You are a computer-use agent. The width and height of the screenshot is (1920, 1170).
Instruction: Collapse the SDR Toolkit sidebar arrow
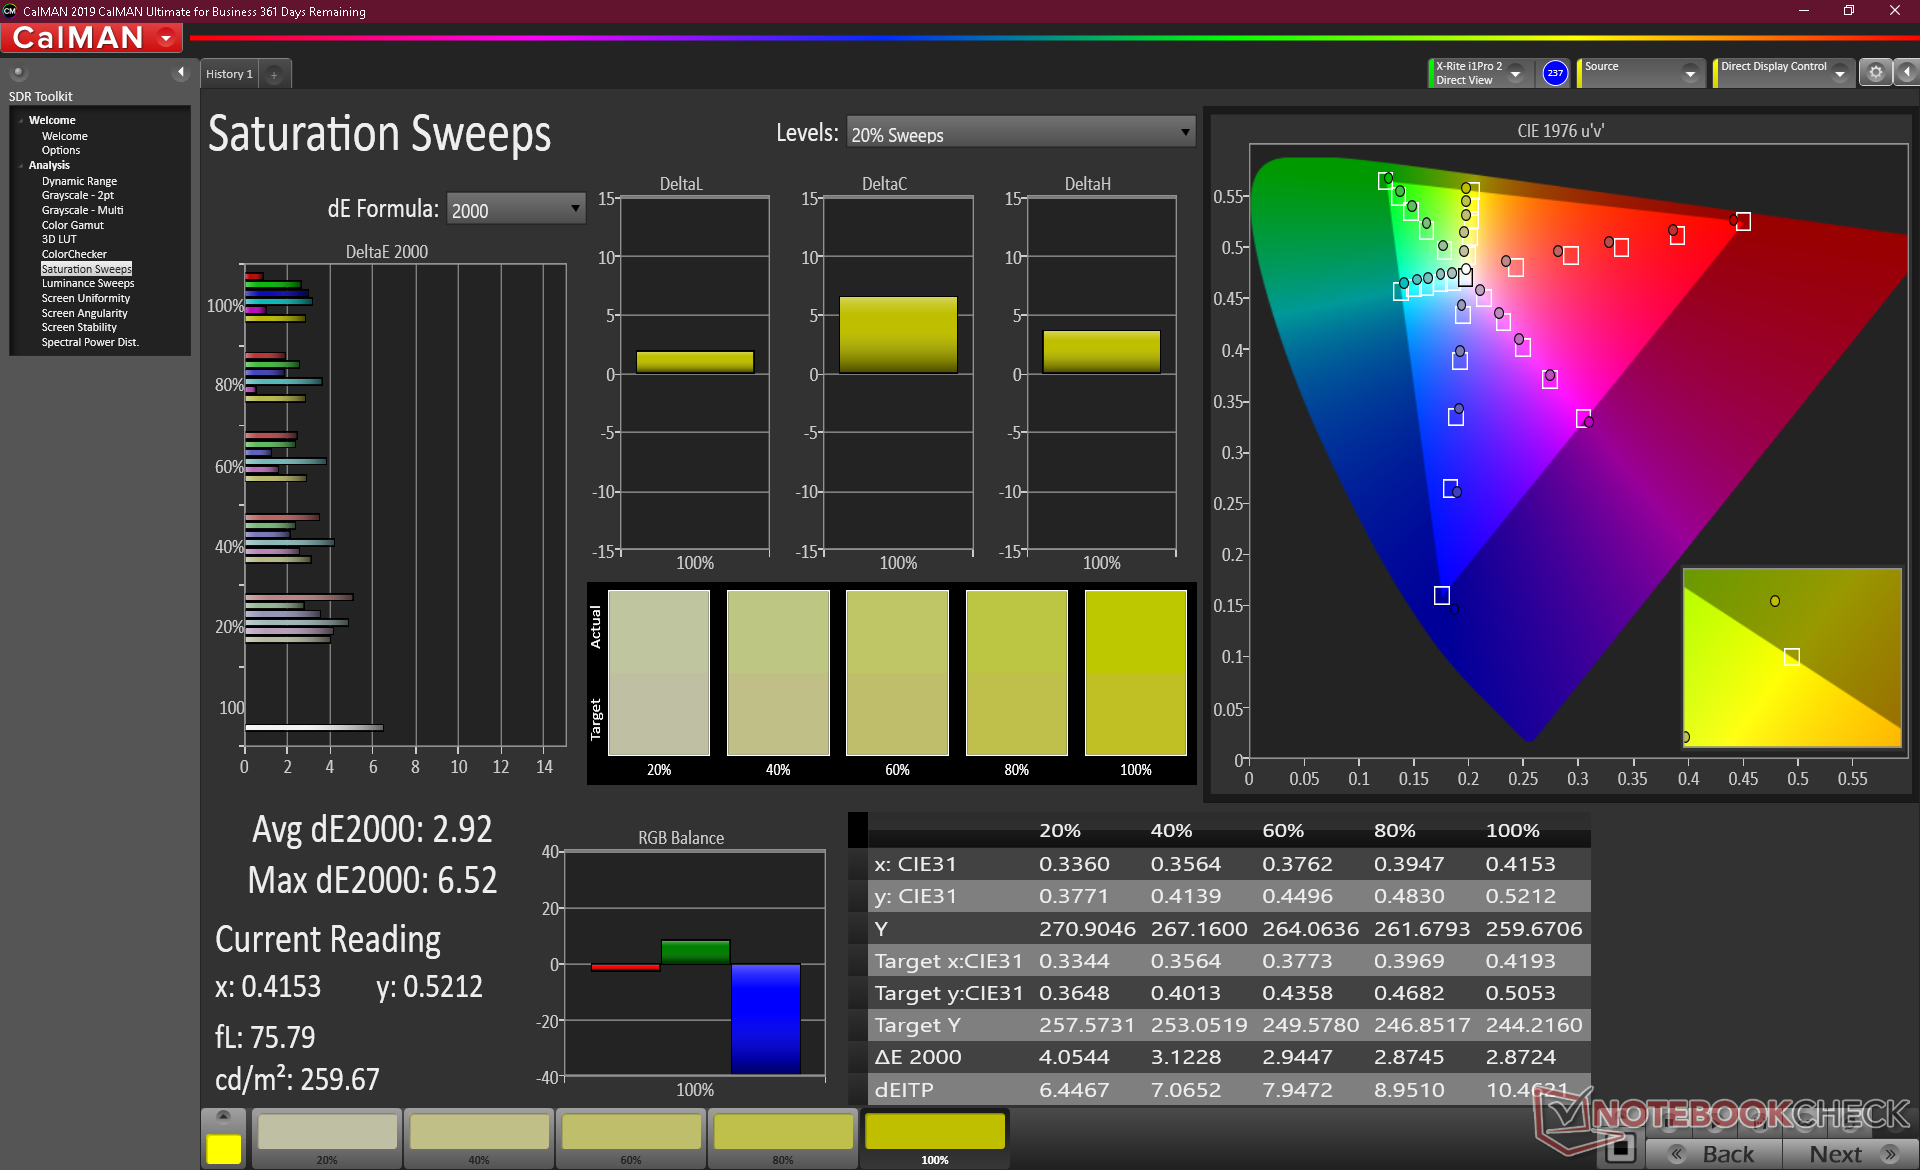coord(181,72)
